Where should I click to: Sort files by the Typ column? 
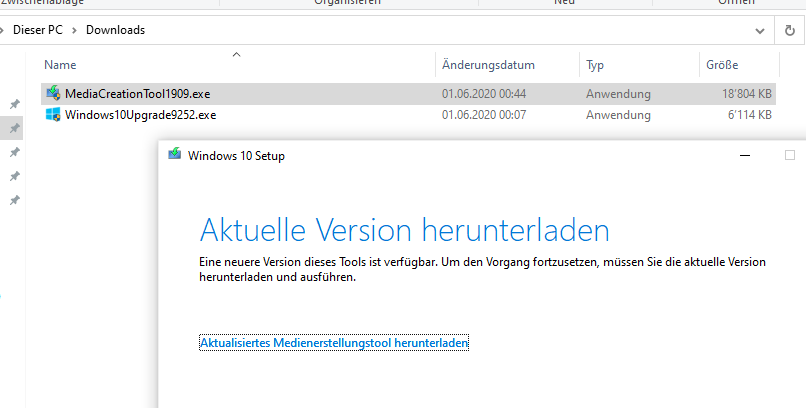pyautogui.click(x=595, y=65)
